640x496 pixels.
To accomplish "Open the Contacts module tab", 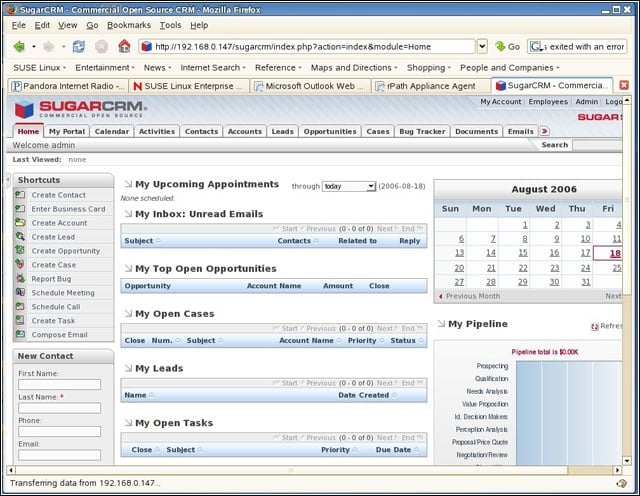I will tap(201, 131).
